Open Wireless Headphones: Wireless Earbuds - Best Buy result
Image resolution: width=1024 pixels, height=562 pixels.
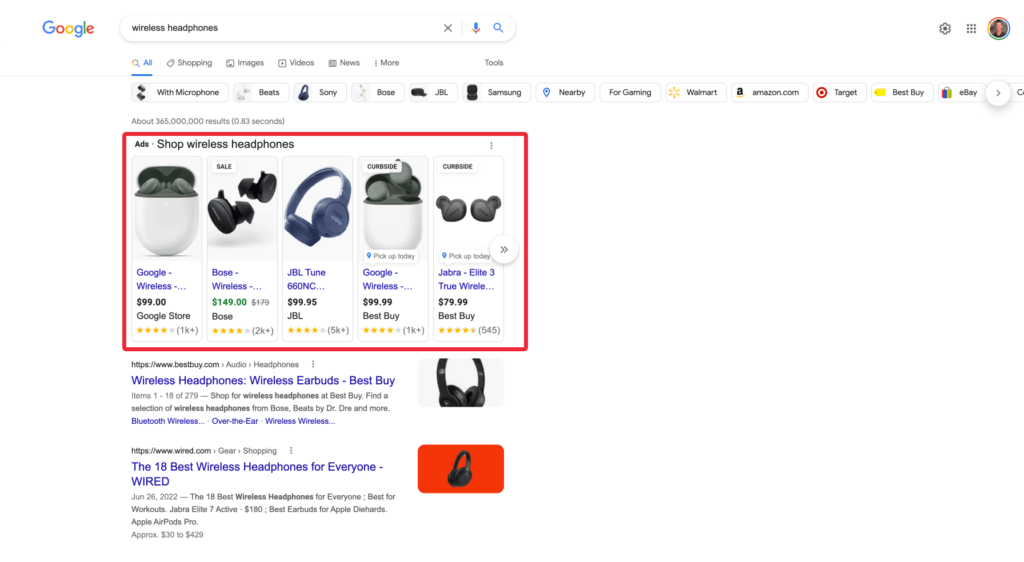tap(263, 381)
